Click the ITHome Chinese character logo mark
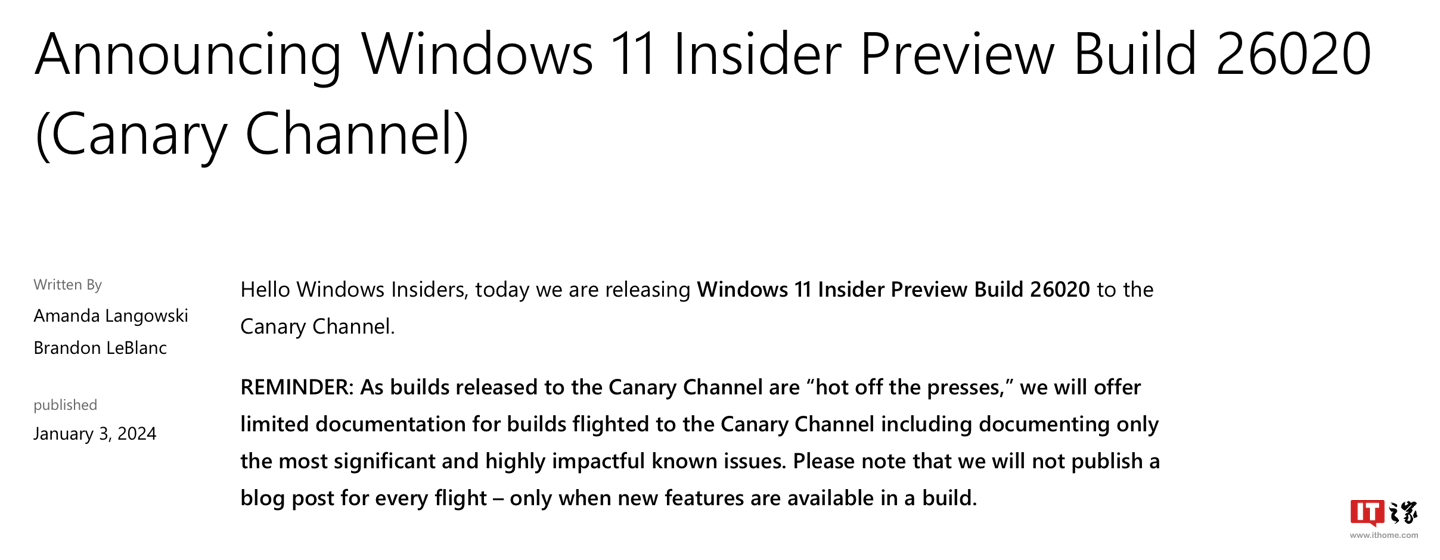This screenshot has width=1440, height=560. click(x=1403, y=513)
